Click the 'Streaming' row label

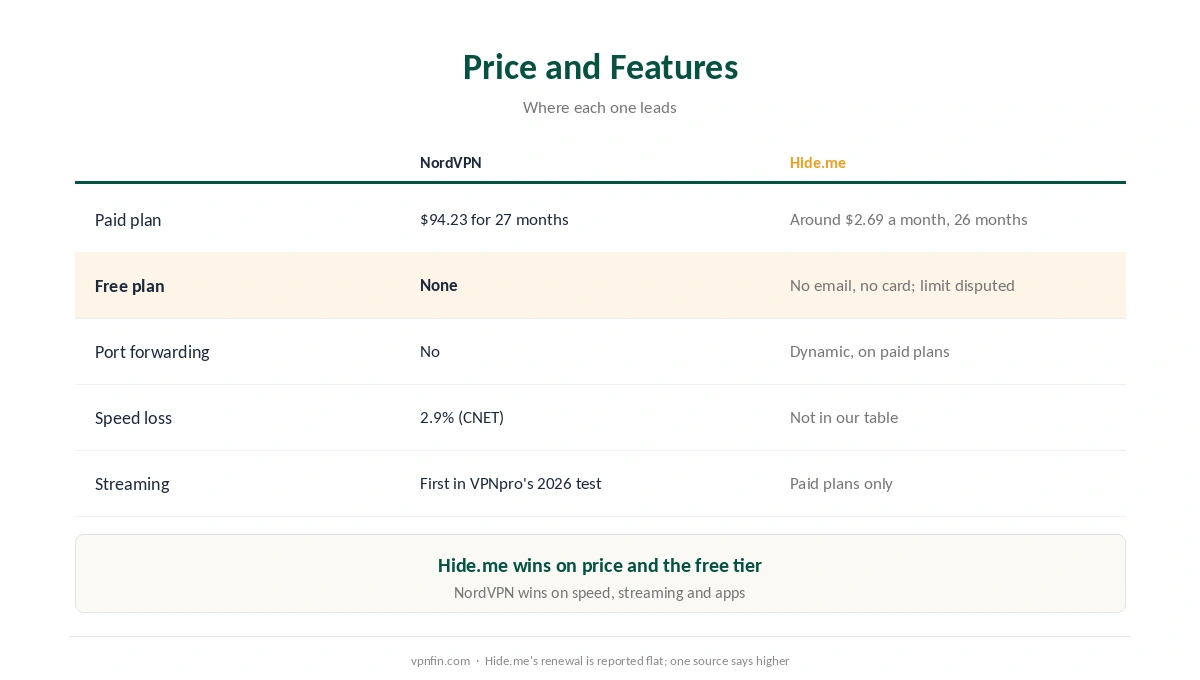pos(132,484)
